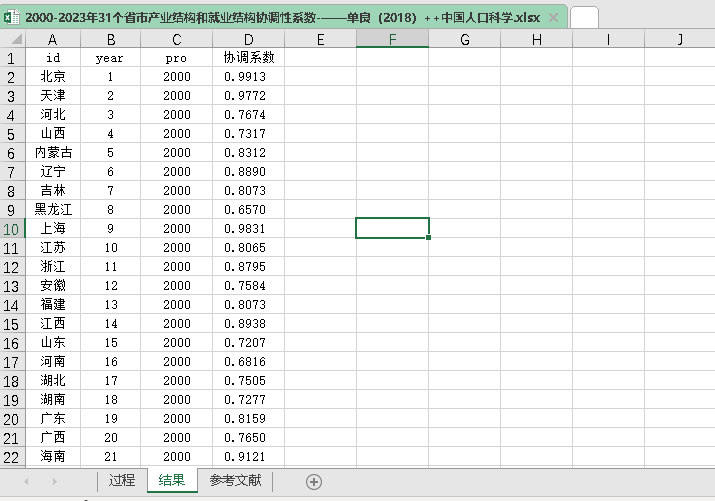Select the cell containing 辽宁
Viewport: 715px width, 501px height.
(x=53, y=171)
